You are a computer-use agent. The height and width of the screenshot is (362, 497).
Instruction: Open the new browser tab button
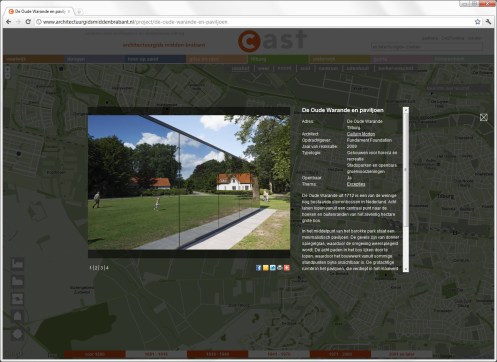pos(79,12)
